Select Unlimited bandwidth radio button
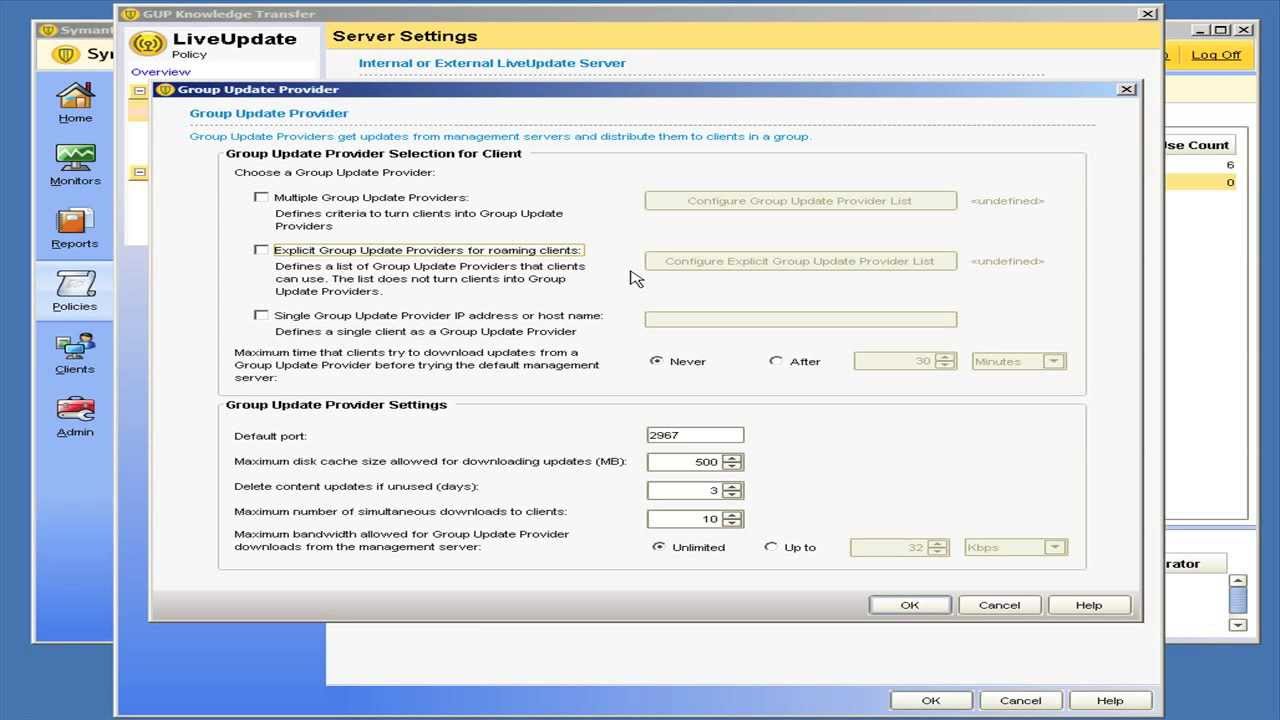The image size is (1280, 720). click(x=658, y=547)
